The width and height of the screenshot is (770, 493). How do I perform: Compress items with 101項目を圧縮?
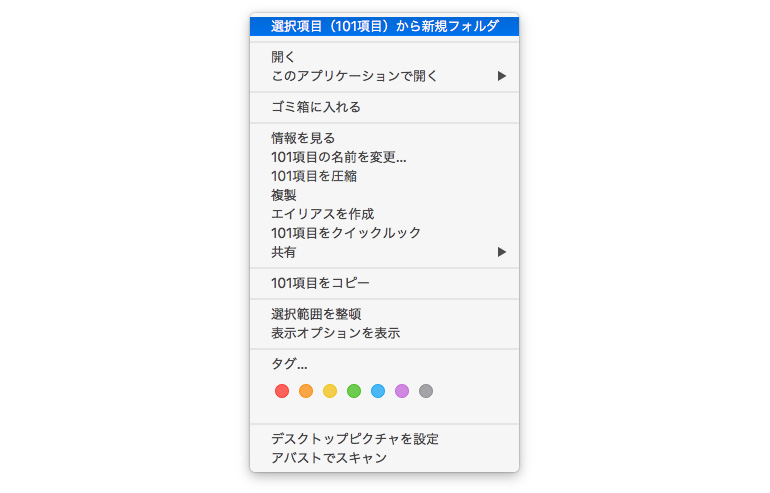click(314, 176)
